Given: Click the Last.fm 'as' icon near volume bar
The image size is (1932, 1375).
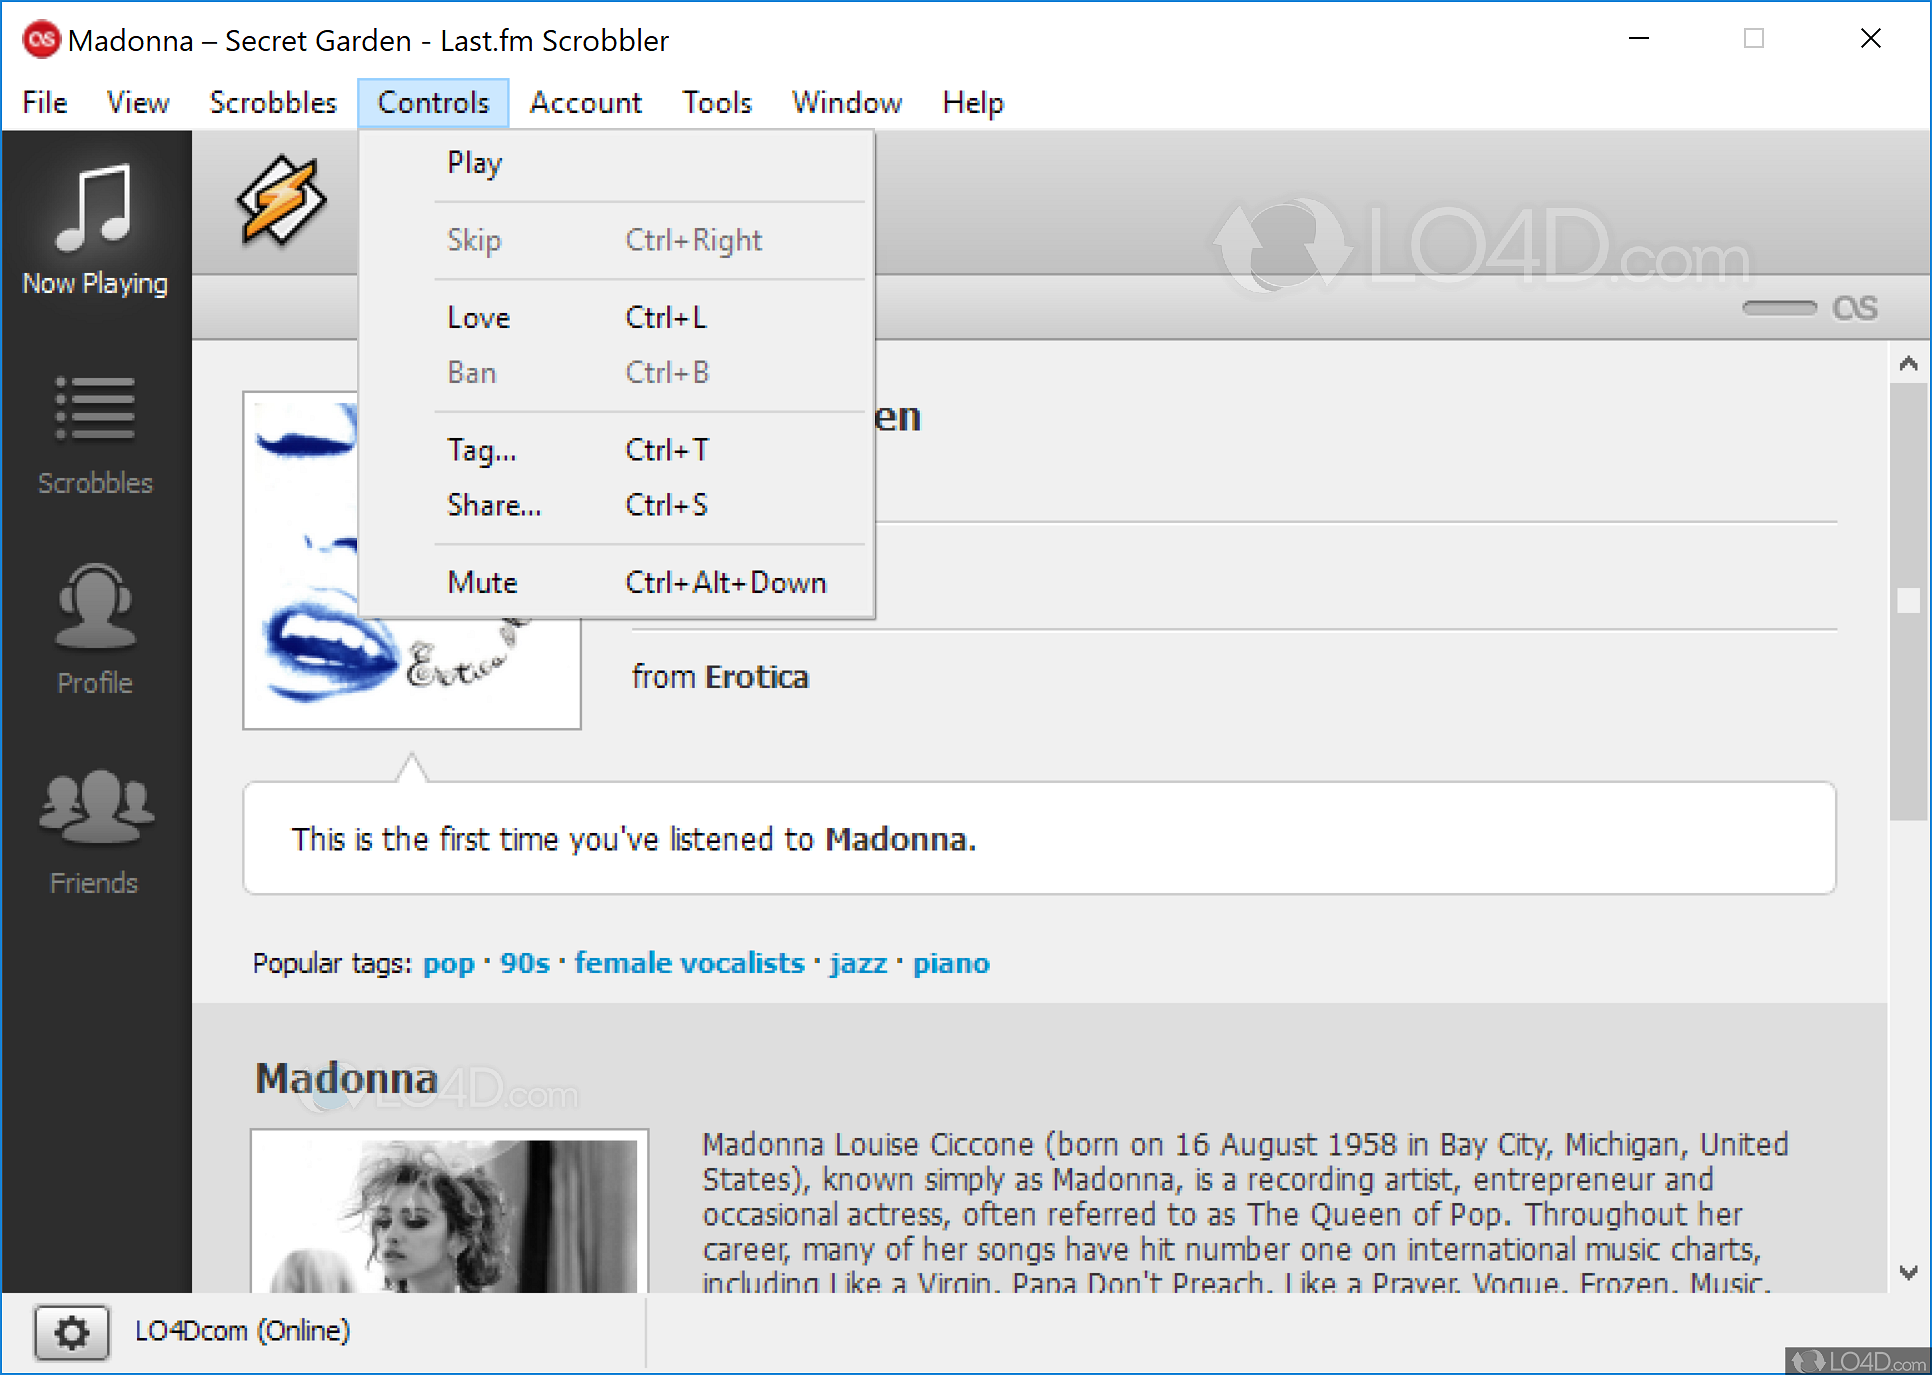Looking at the screenshot, I should pos(1854,308).
